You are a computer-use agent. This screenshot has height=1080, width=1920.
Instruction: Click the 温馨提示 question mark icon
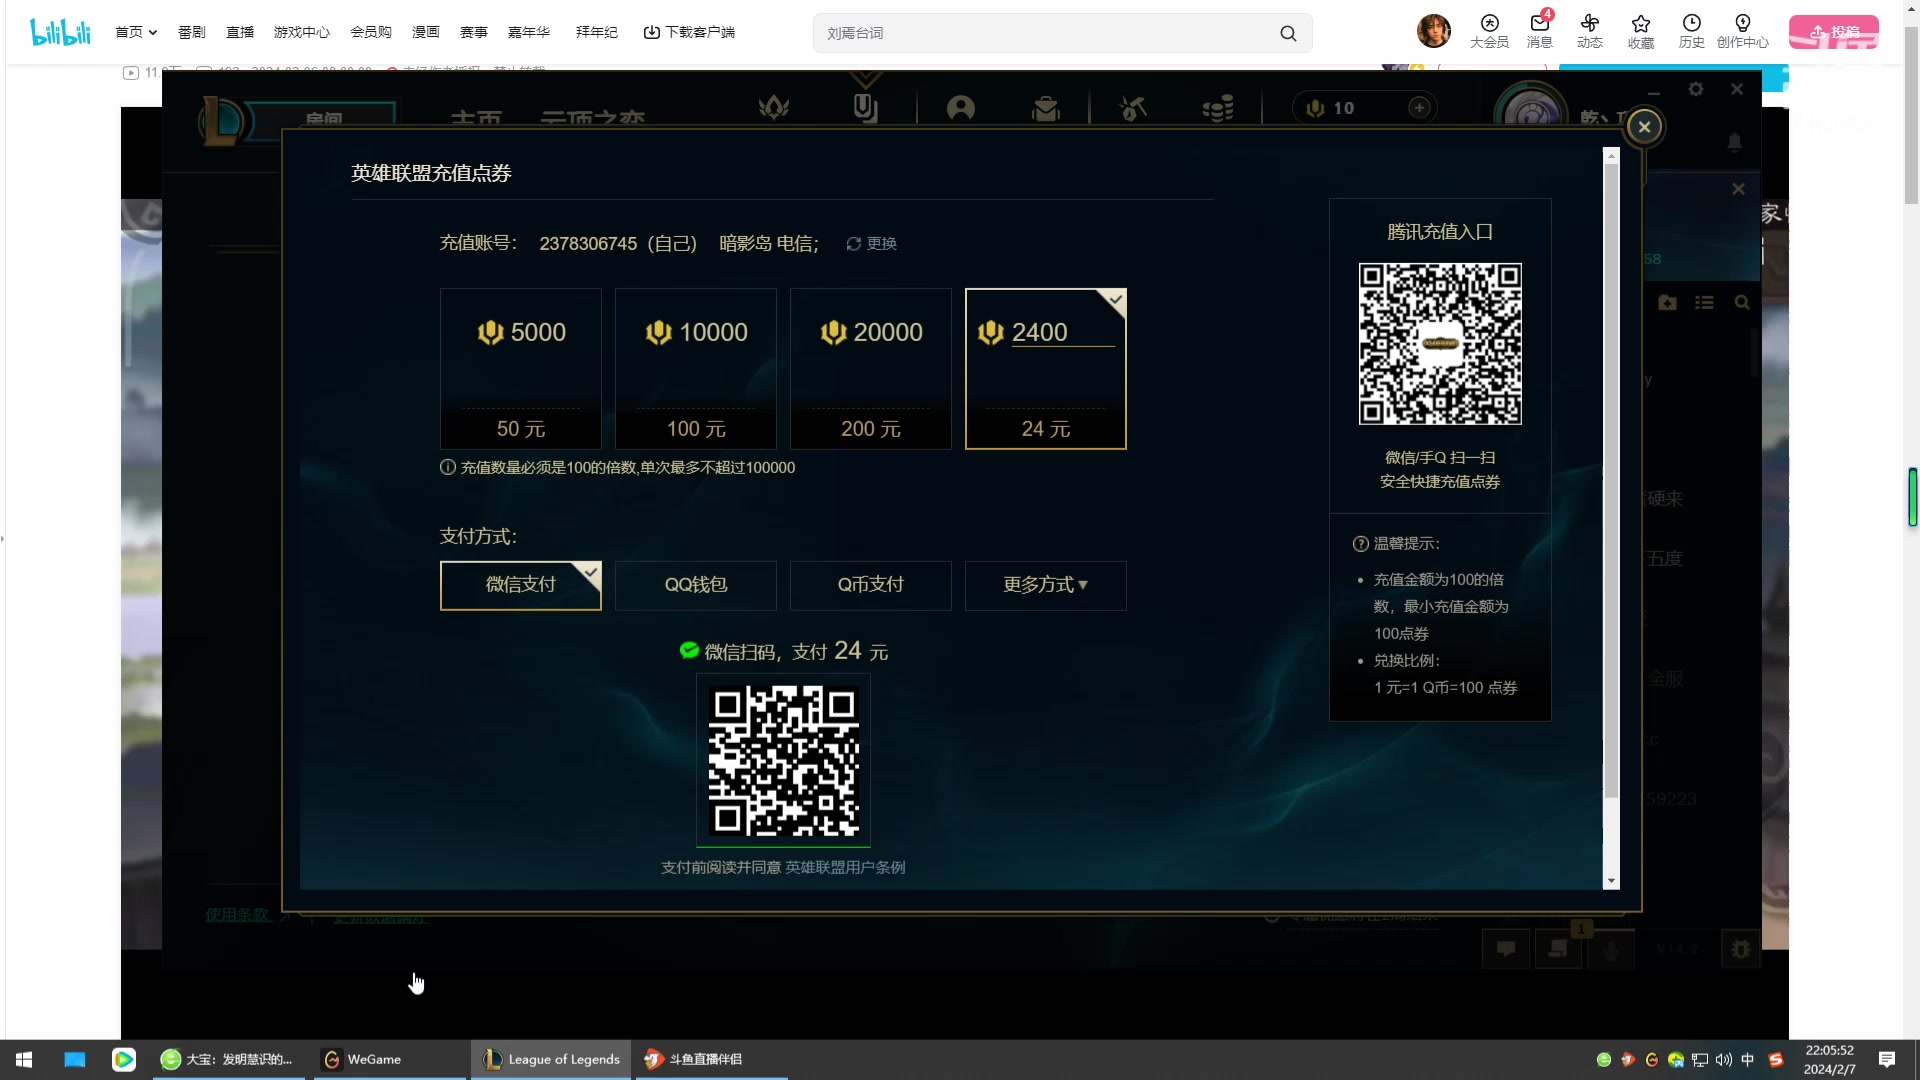point(1360,544)
